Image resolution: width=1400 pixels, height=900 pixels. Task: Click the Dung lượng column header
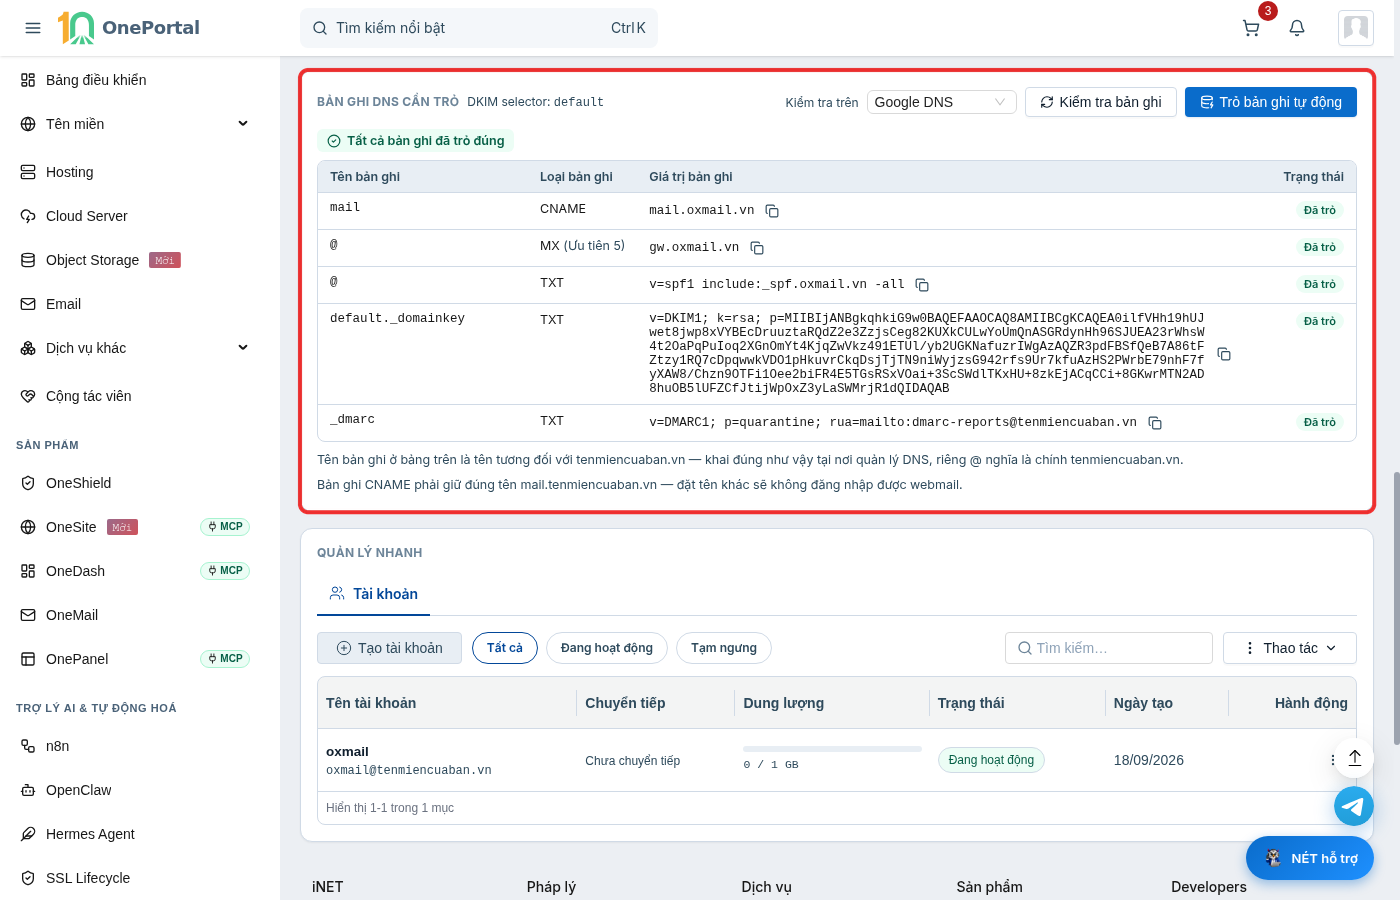point(784,703)
